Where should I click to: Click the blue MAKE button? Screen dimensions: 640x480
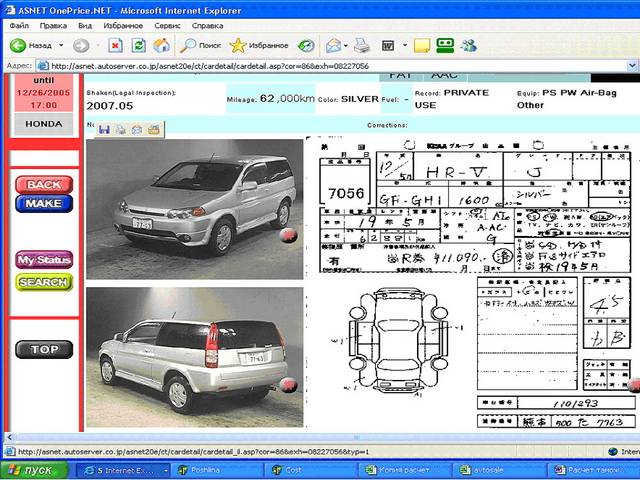point(44,203)
